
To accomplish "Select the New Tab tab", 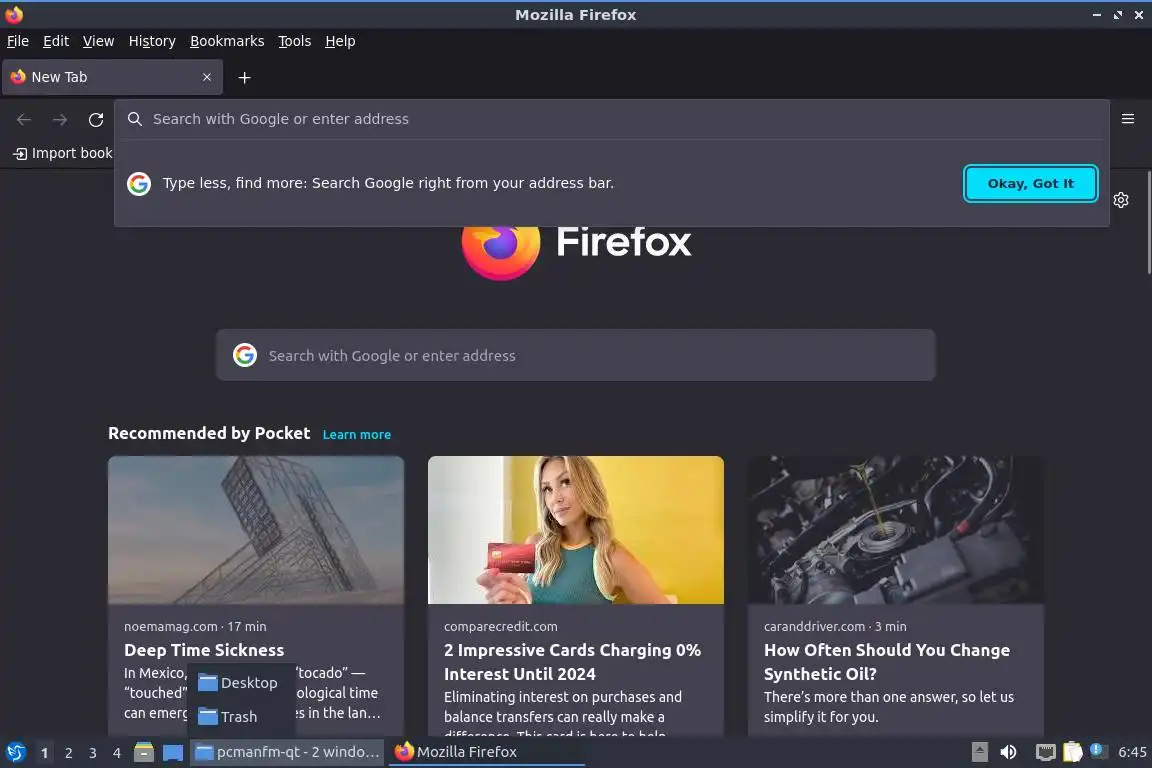I will point(112,77).
